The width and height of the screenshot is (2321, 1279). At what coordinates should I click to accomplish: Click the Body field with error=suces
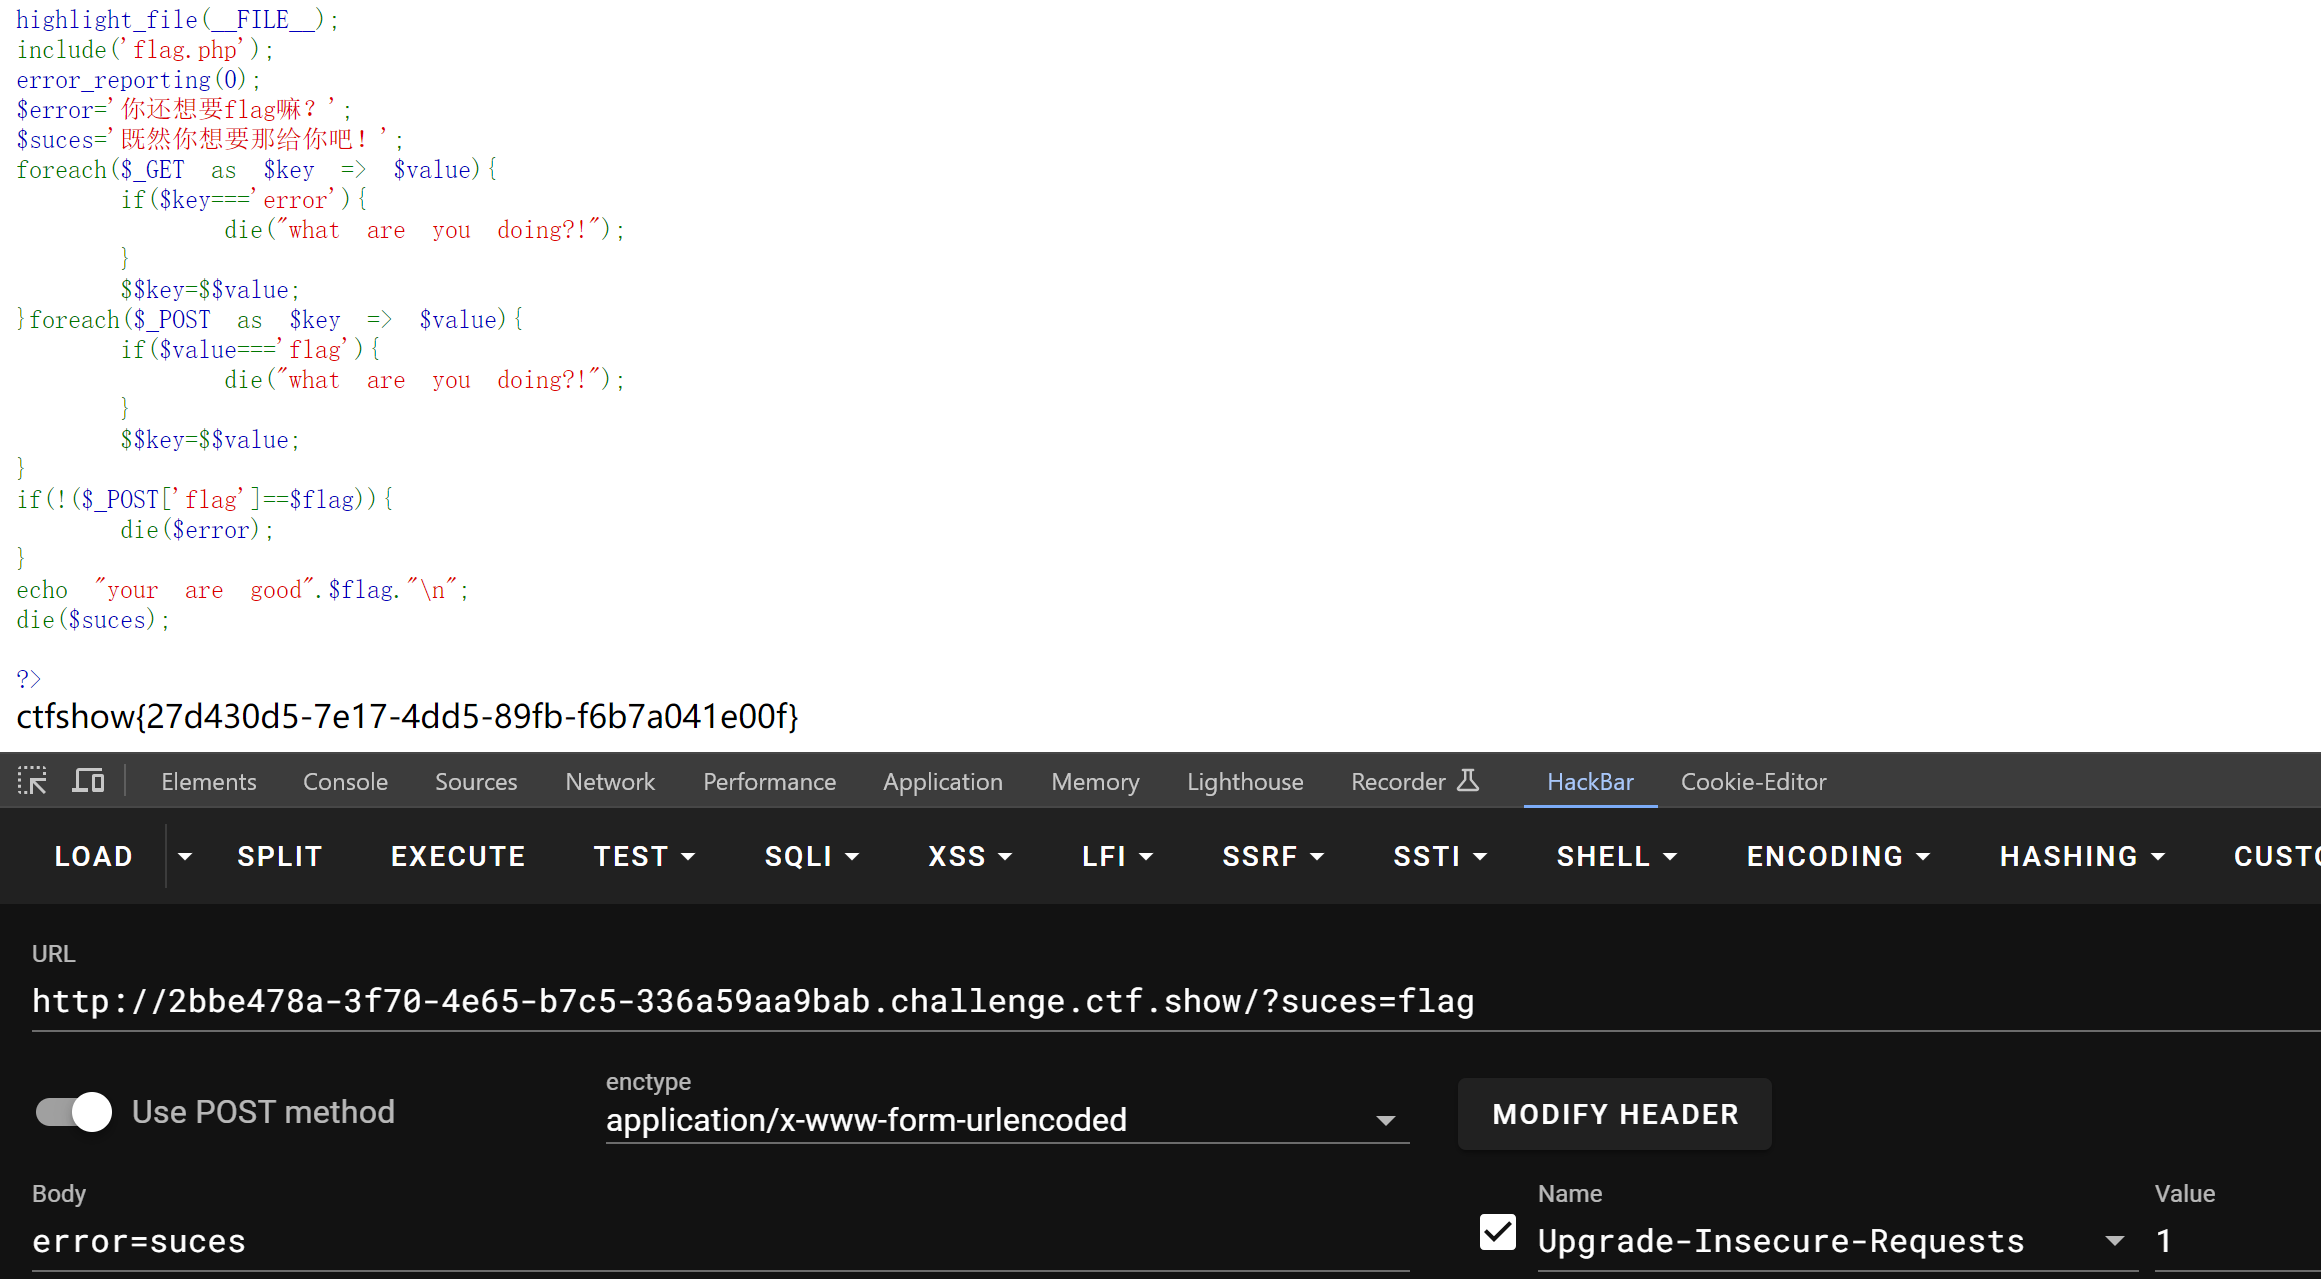pos(720,1241)
